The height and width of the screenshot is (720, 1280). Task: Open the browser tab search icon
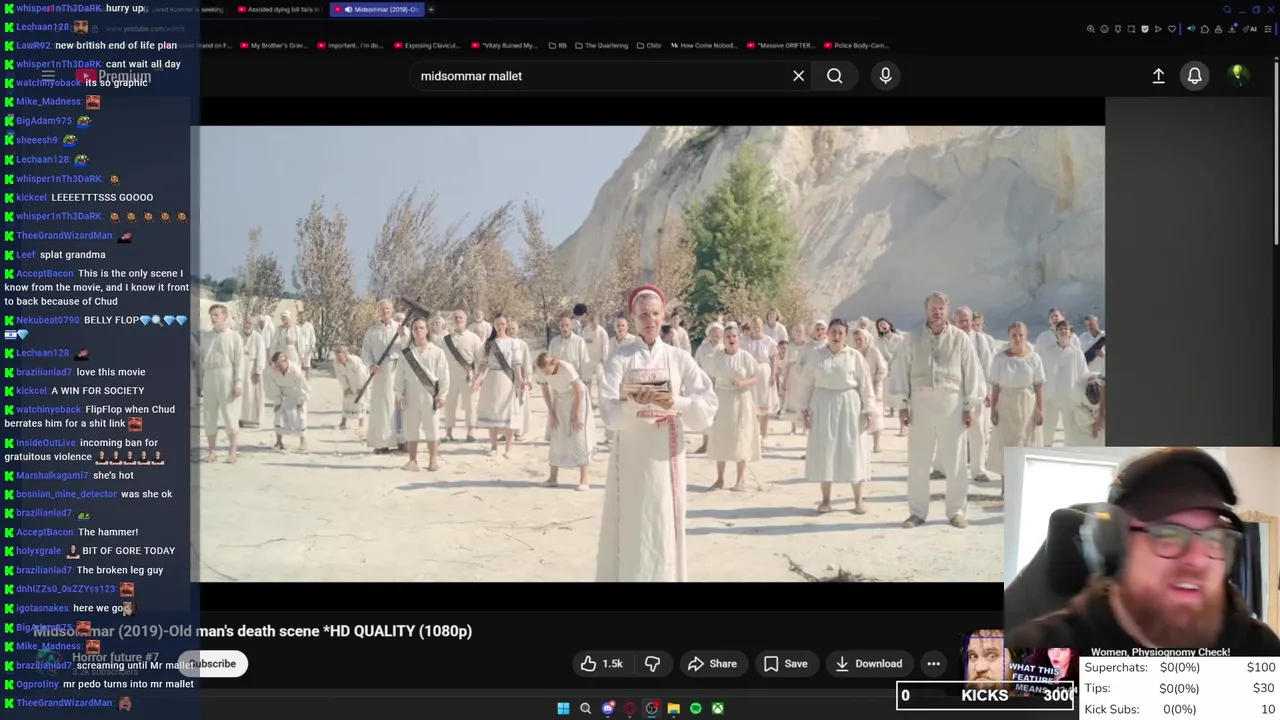click(x=1227, y=10)
